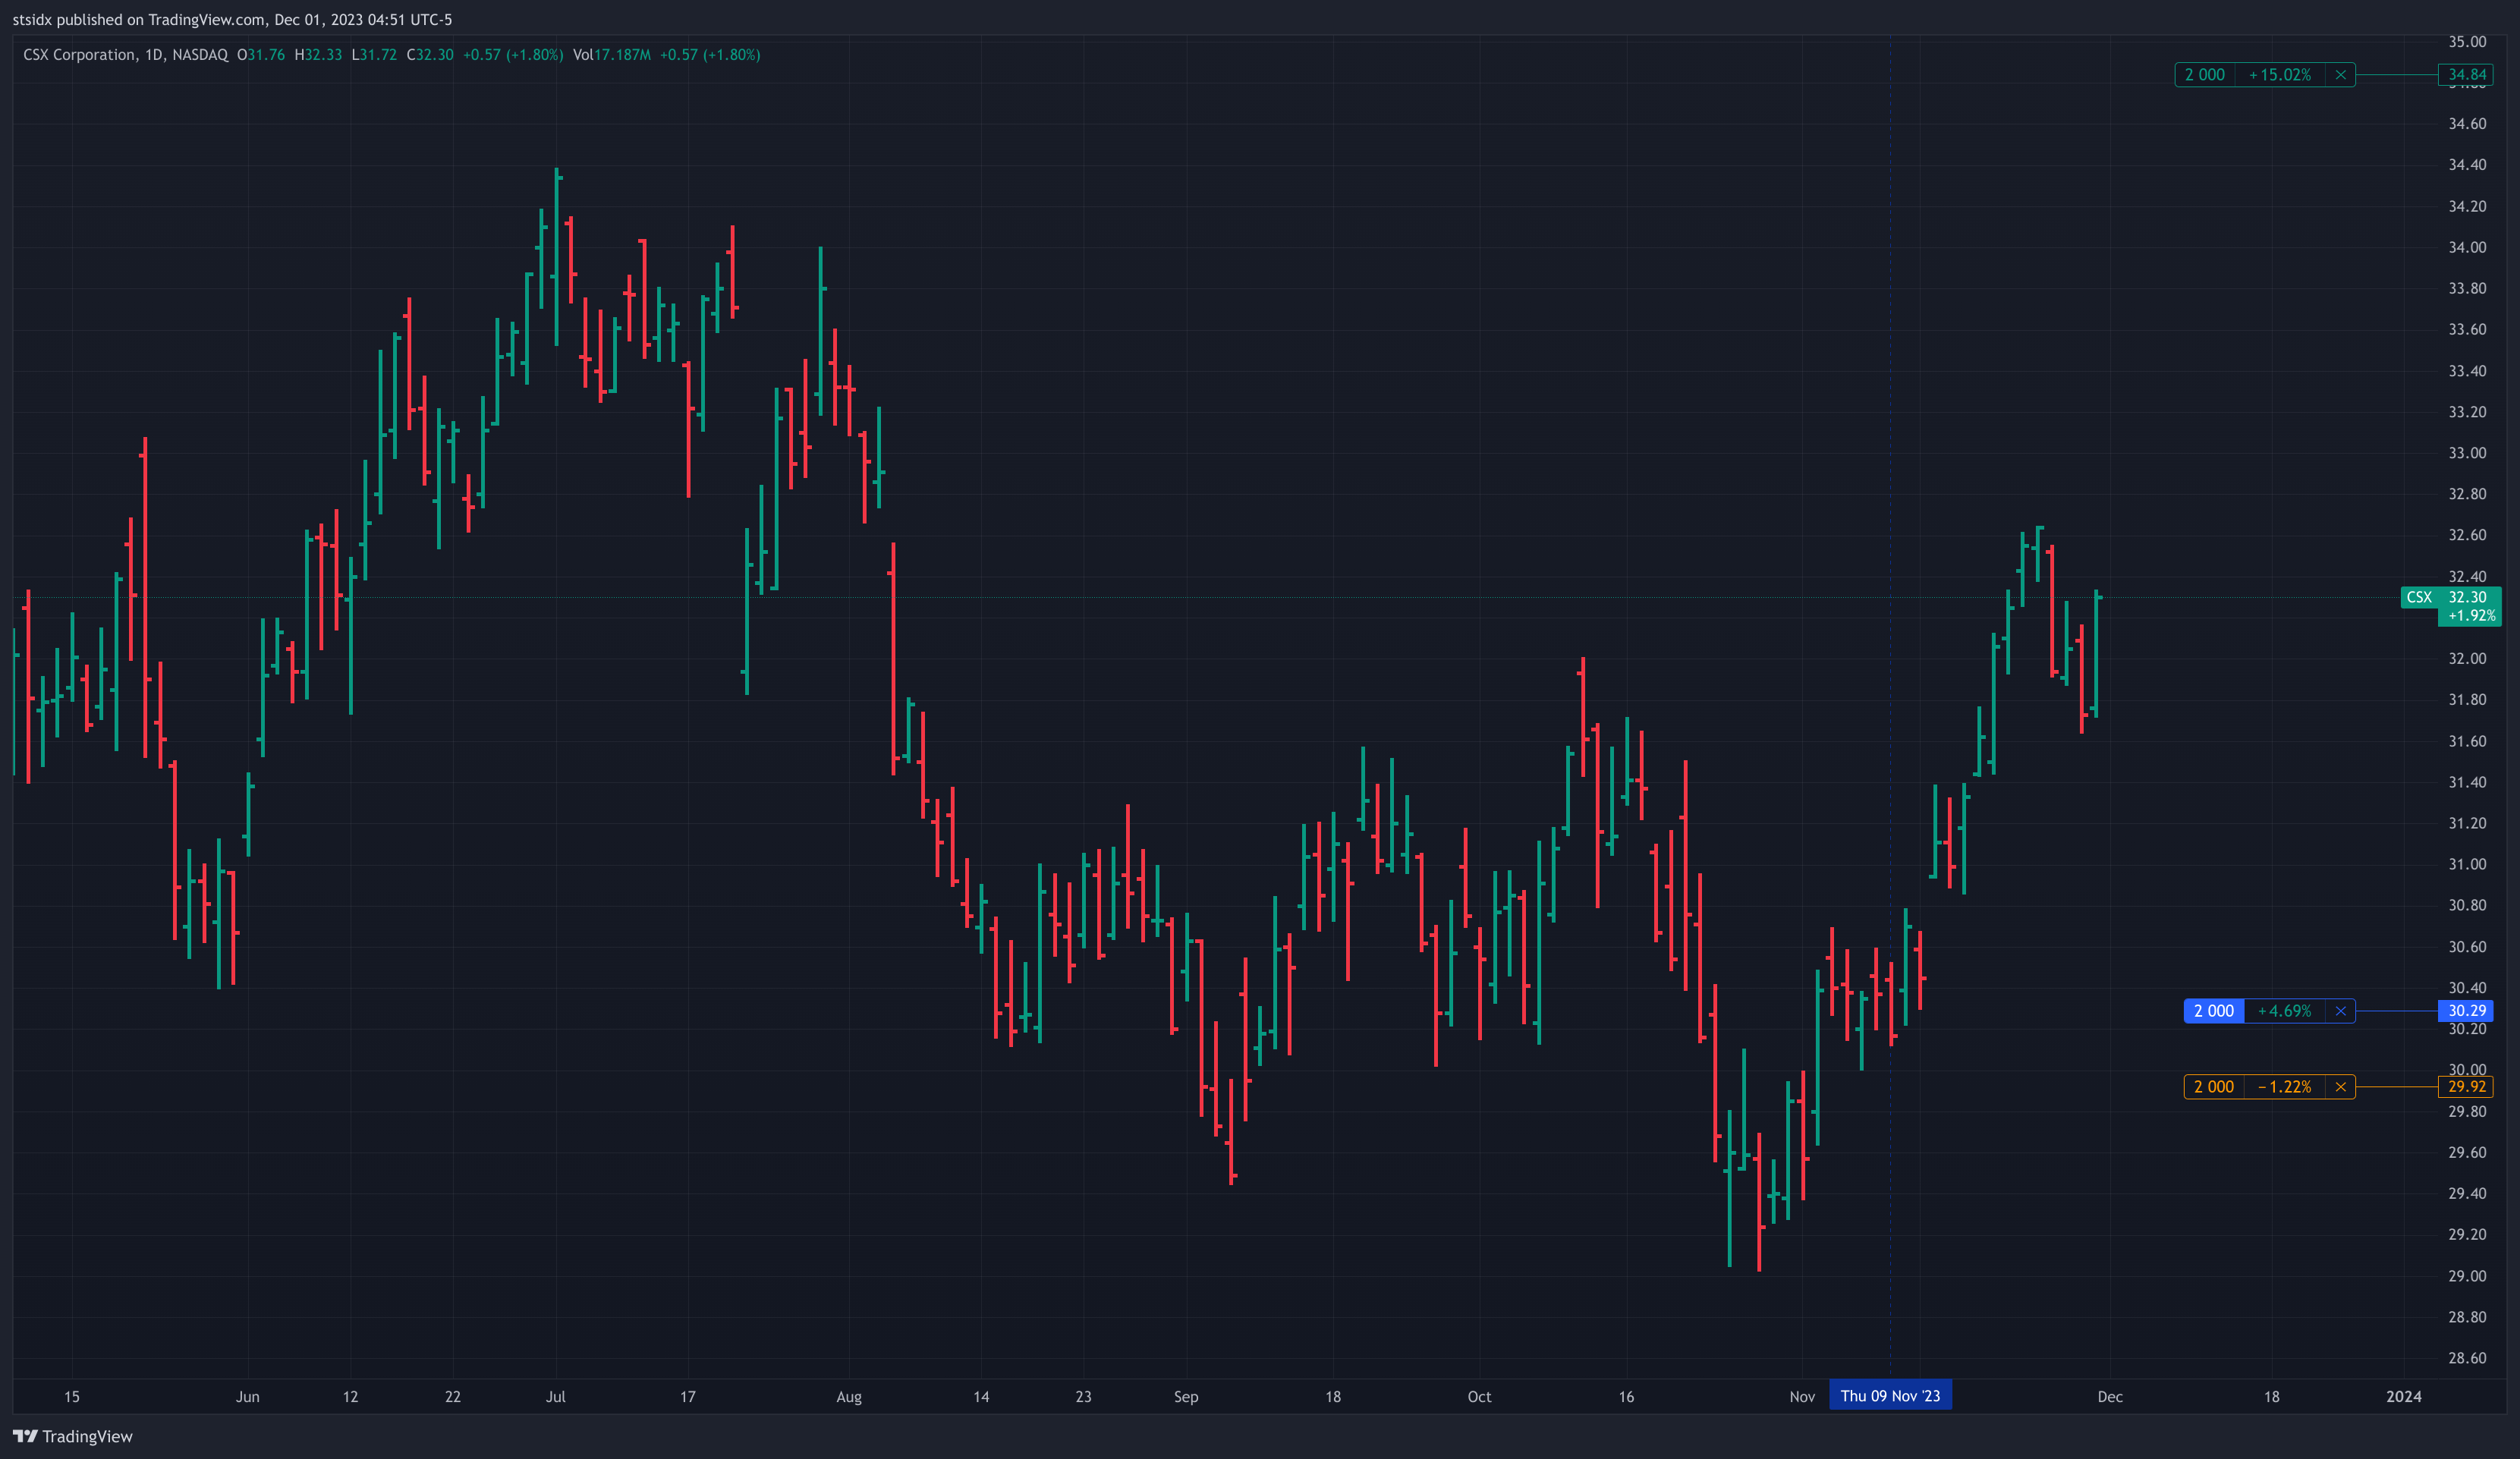Click the 29.92 price tag
Image resolution: width=2520 pixels, height=1459 pixels.
[2466, 1087]
